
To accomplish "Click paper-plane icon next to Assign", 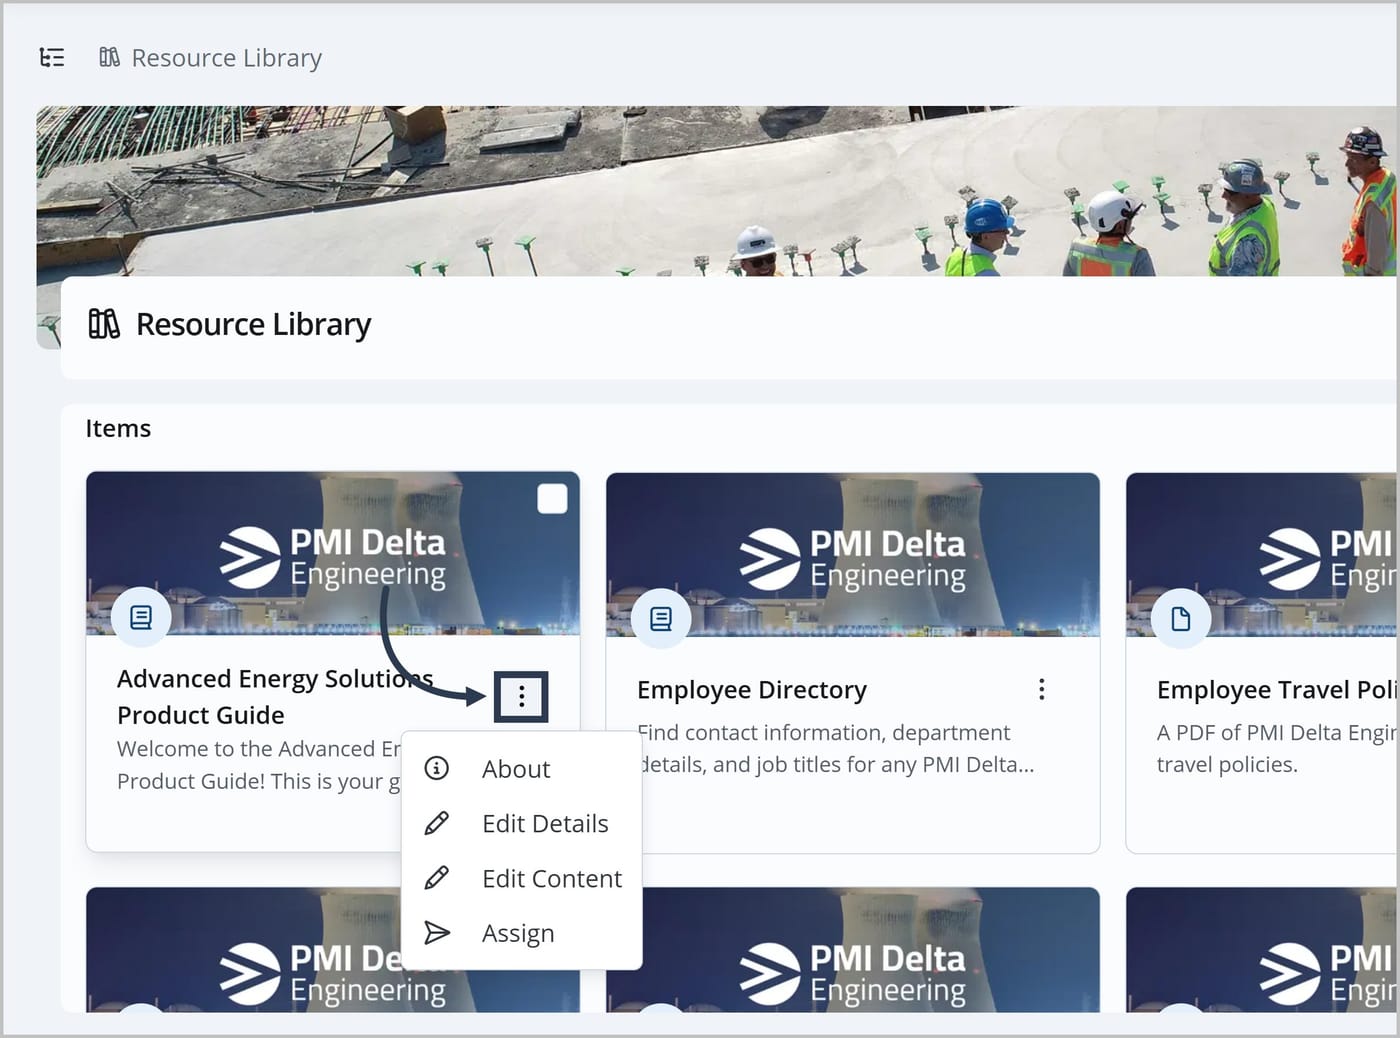I will (437, 932).
